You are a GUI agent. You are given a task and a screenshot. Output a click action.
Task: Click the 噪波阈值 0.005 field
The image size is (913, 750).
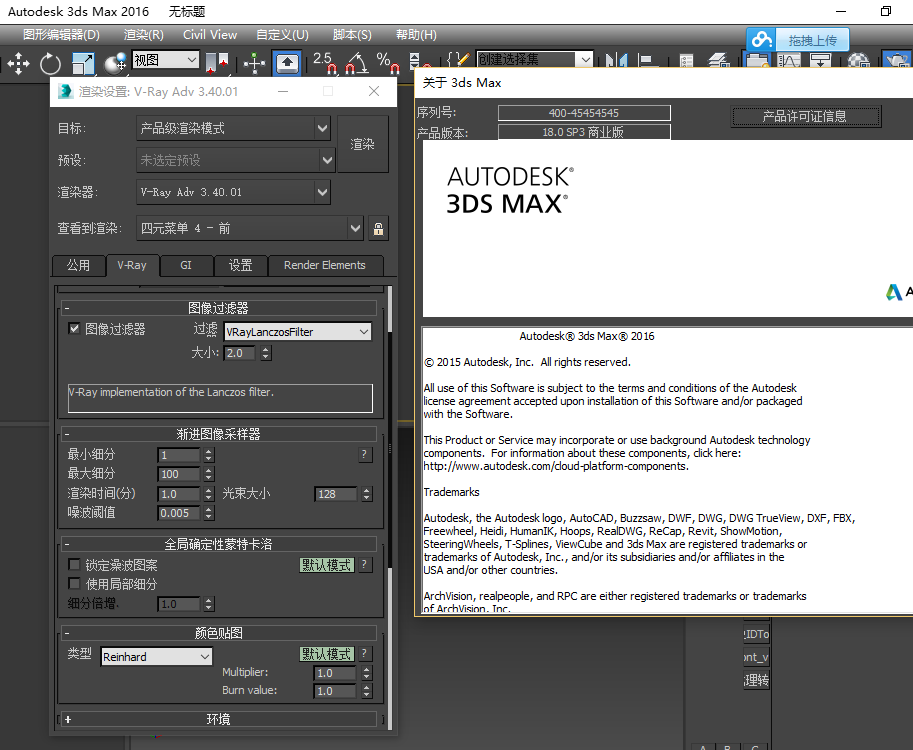point(179,513)
